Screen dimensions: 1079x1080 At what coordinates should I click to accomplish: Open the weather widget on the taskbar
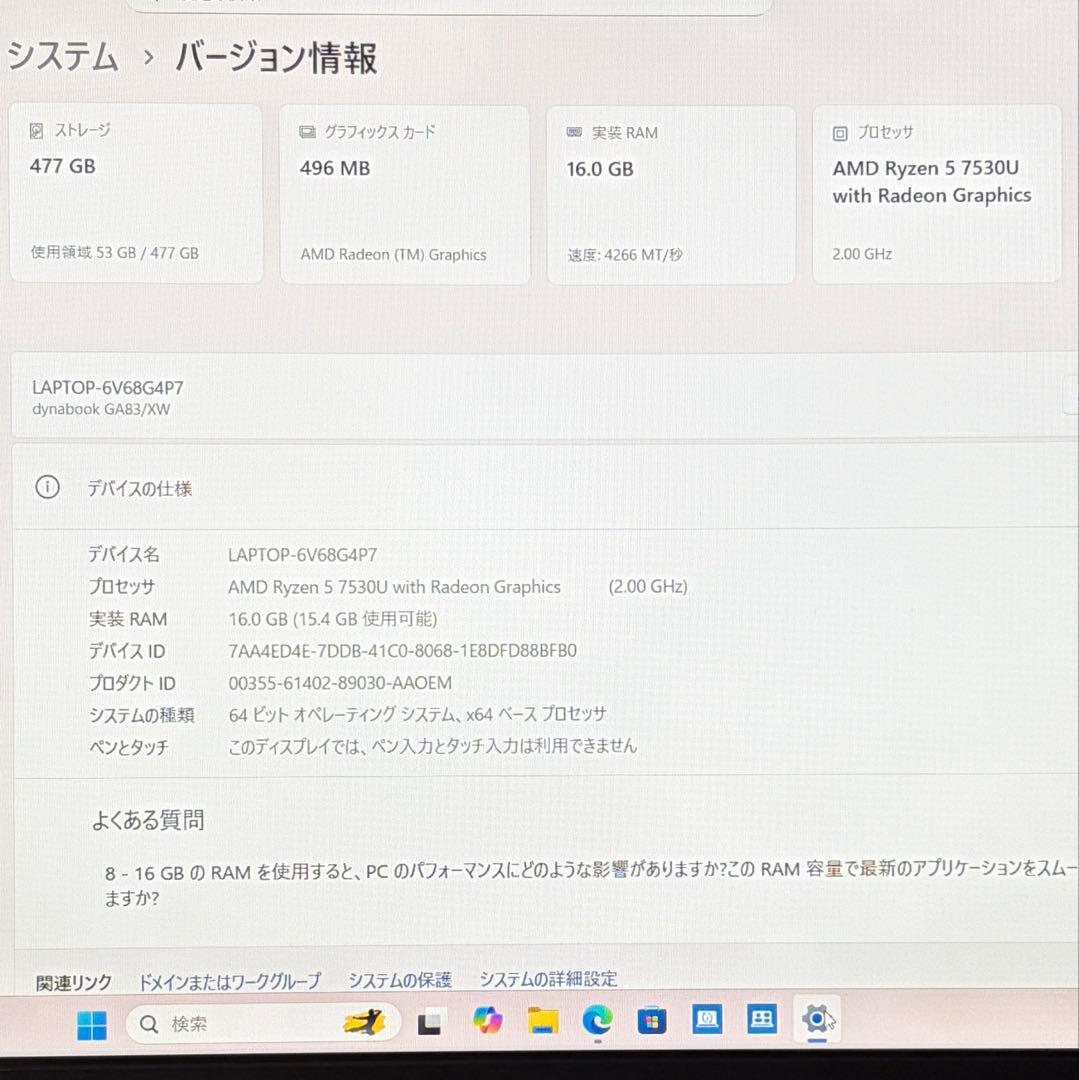click(x=365, y=1023)
